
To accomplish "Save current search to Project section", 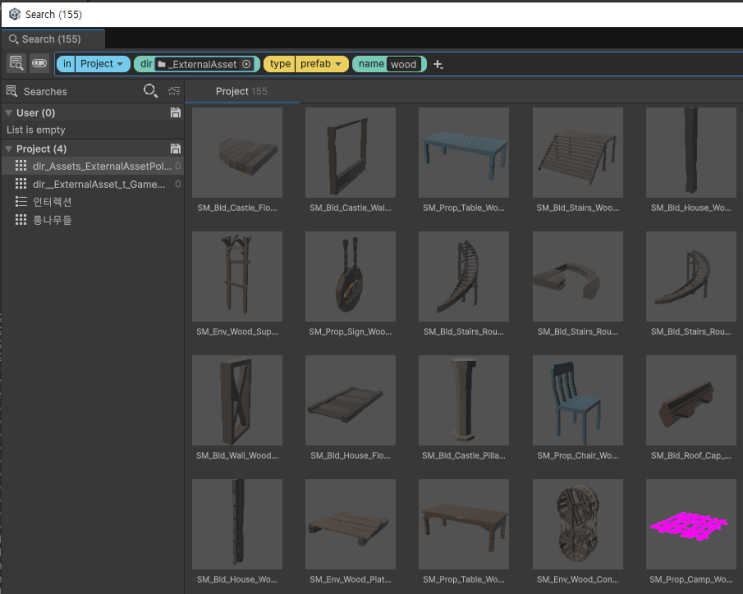I will (175, 149).
